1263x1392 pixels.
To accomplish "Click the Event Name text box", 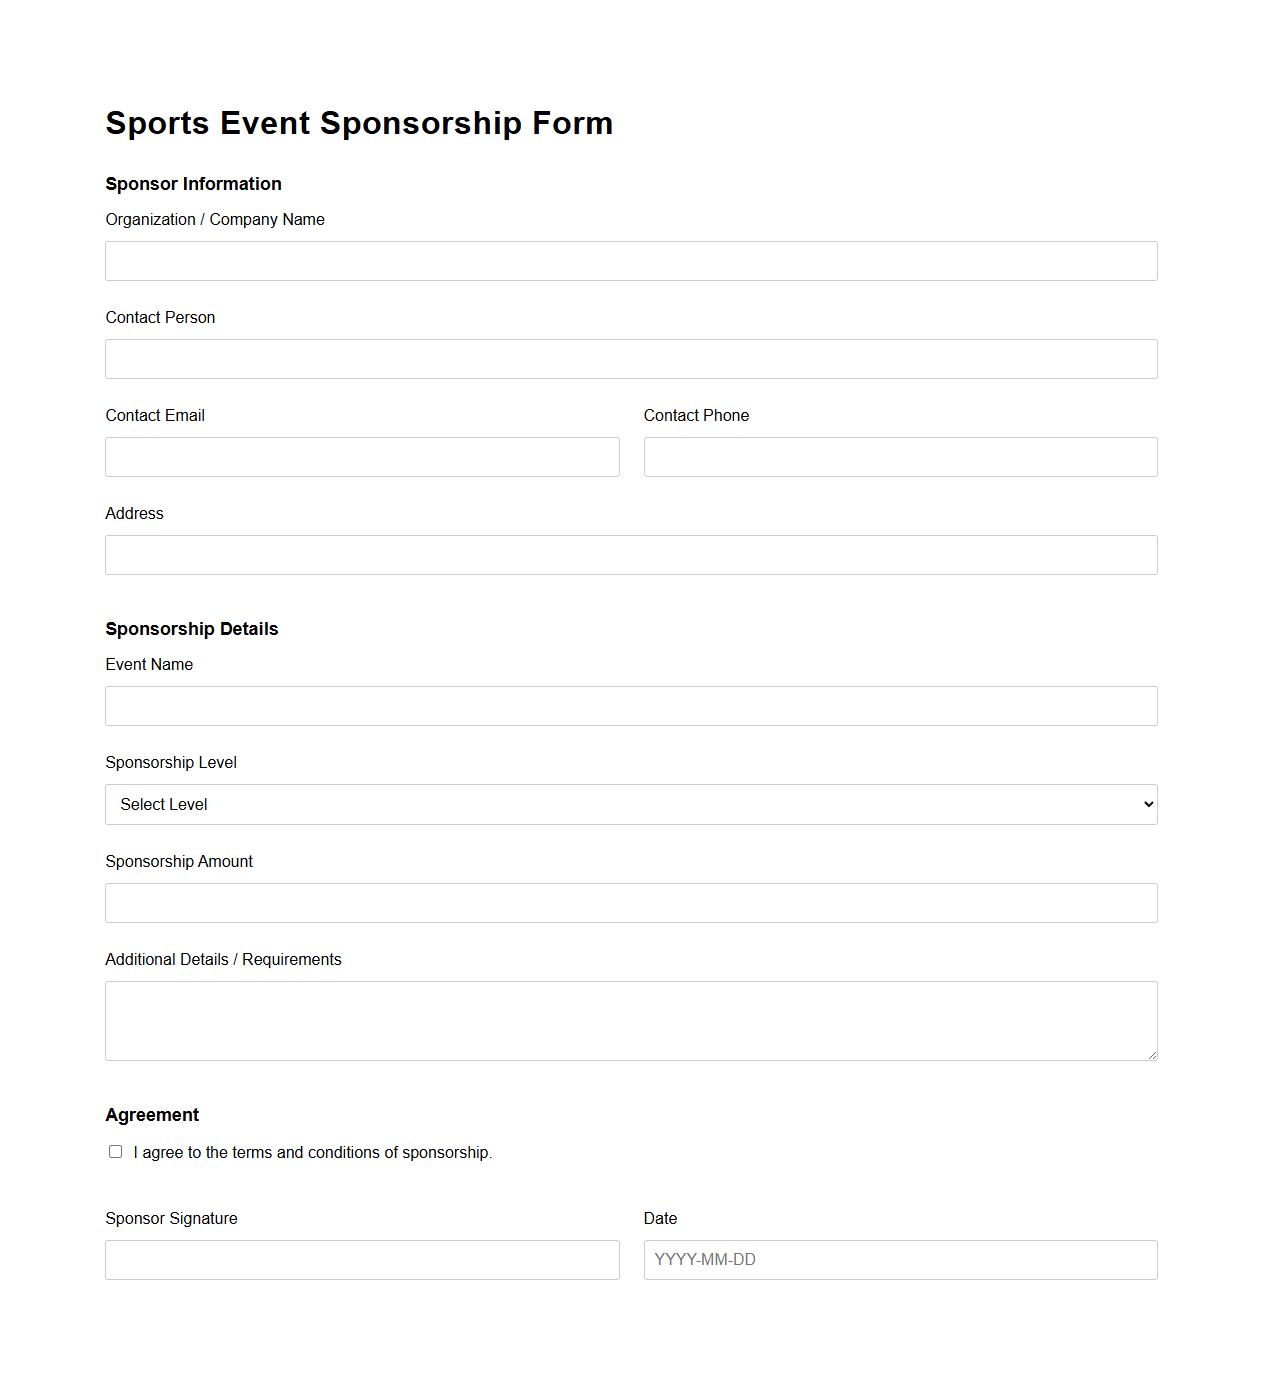I will pyautogui.click(x=630, y=706).
